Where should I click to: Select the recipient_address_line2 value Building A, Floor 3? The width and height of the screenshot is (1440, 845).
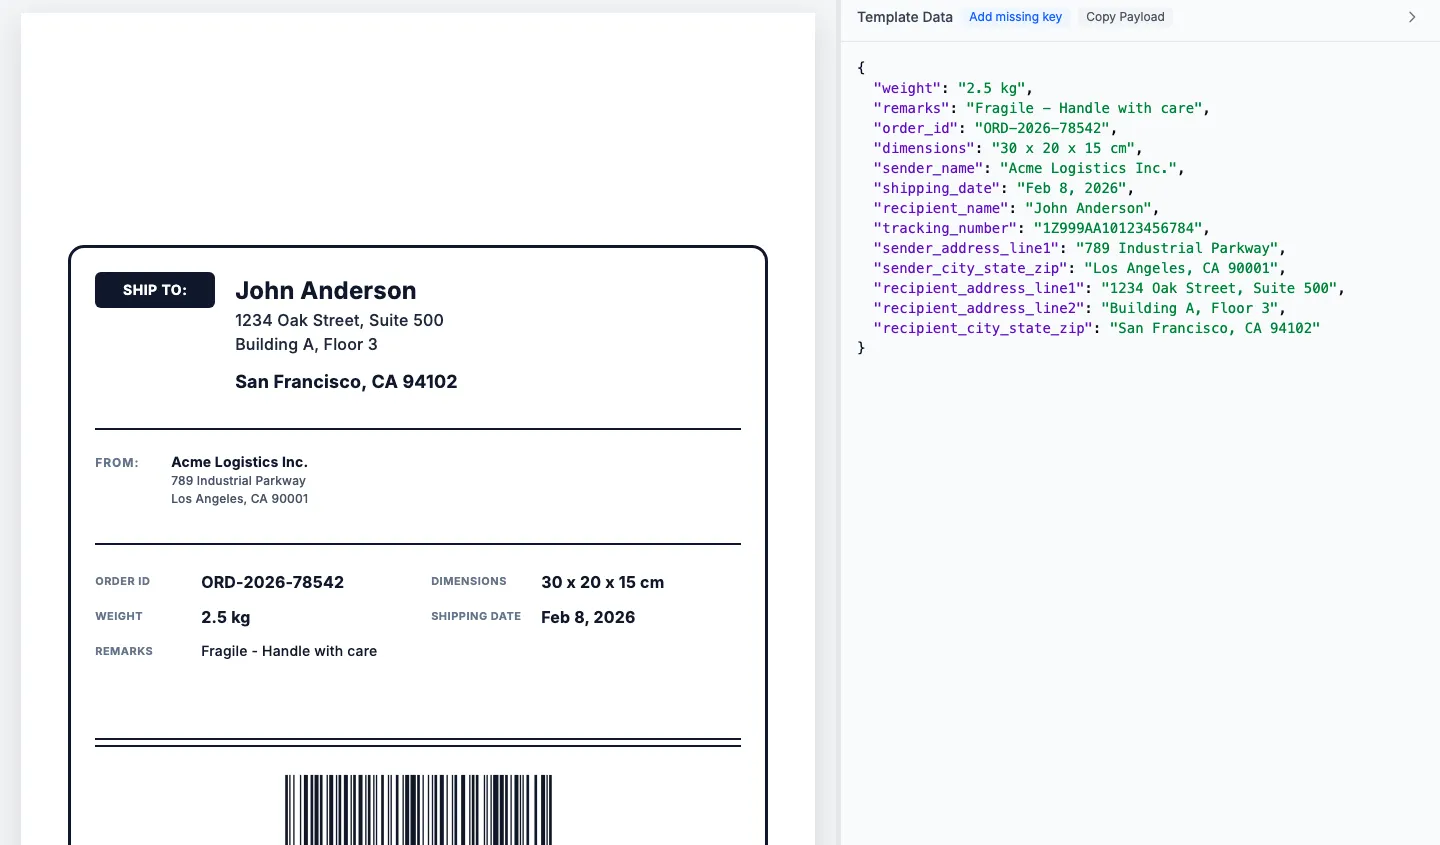click(1187, 308)
